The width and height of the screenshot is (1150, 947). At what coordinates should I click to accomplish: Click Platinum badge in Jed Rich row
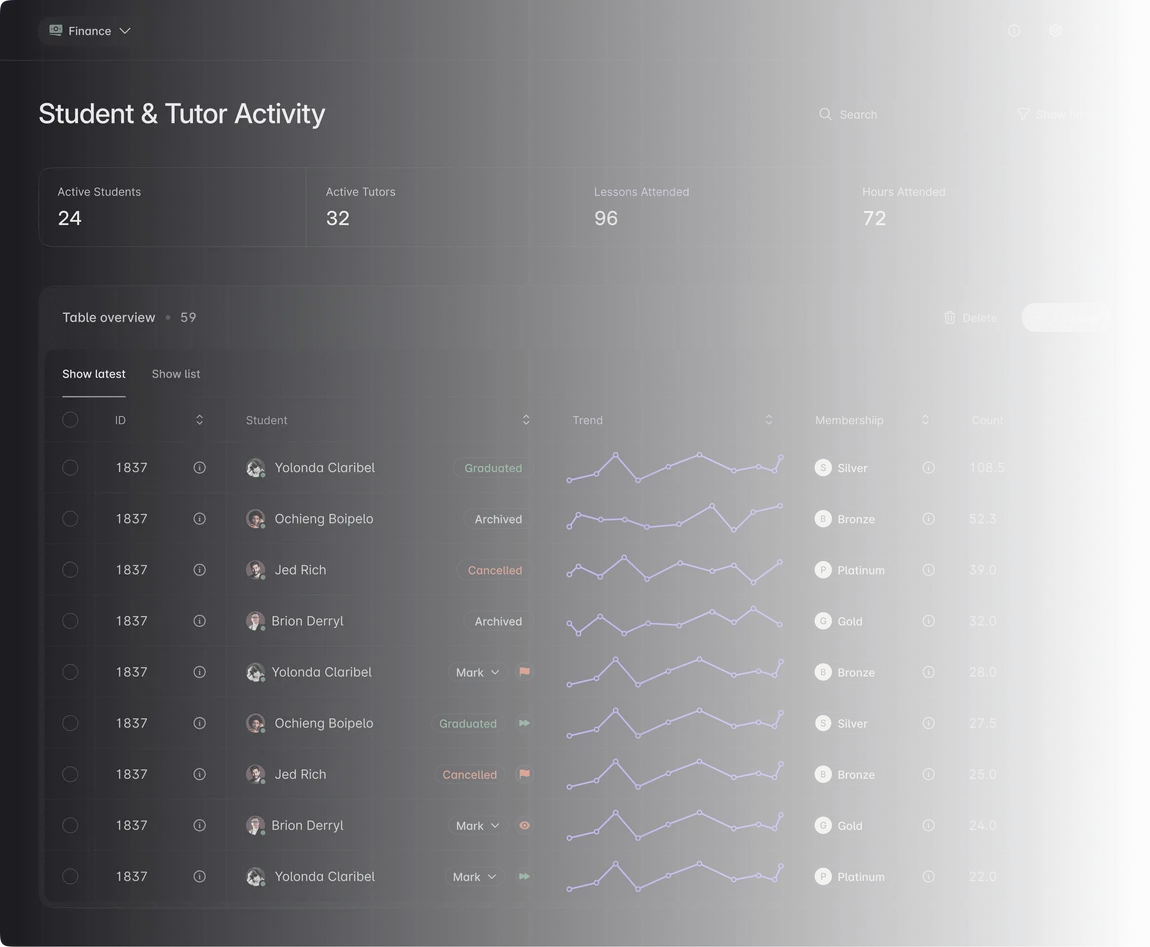[x=850, y=570]
